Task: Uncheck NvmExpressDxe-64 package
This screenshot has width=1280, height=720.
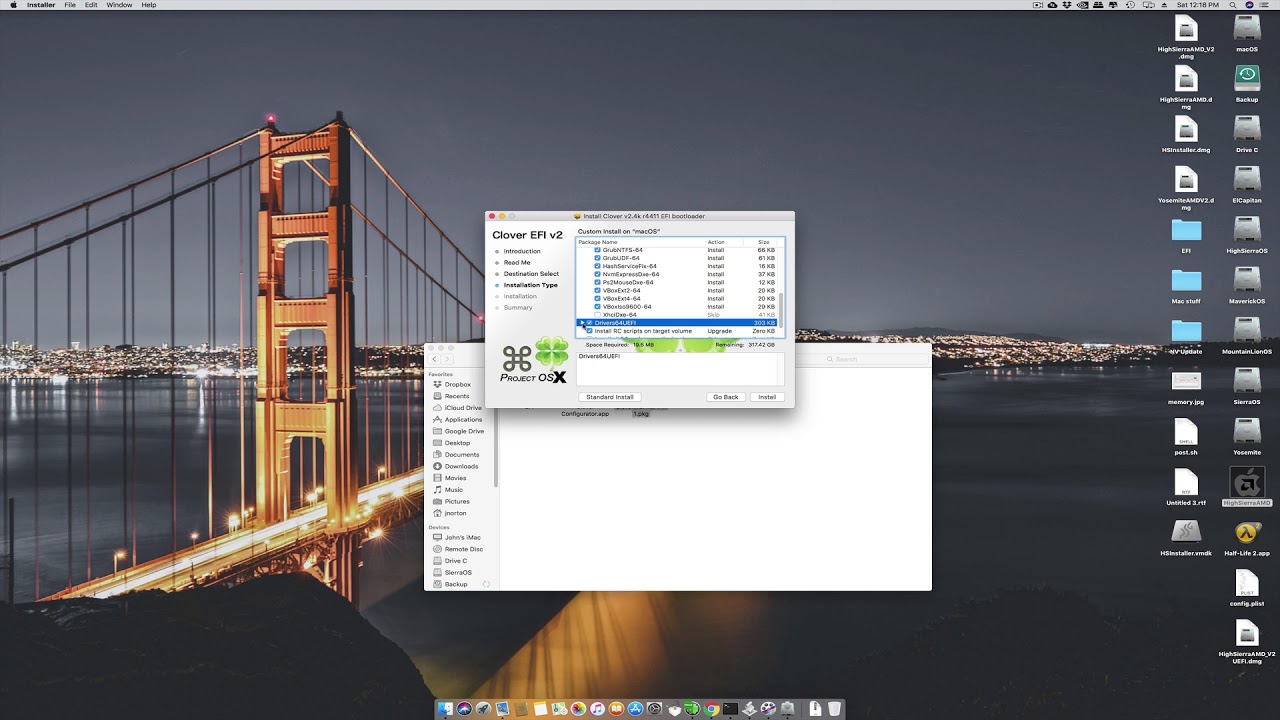Action: [598, 274]
